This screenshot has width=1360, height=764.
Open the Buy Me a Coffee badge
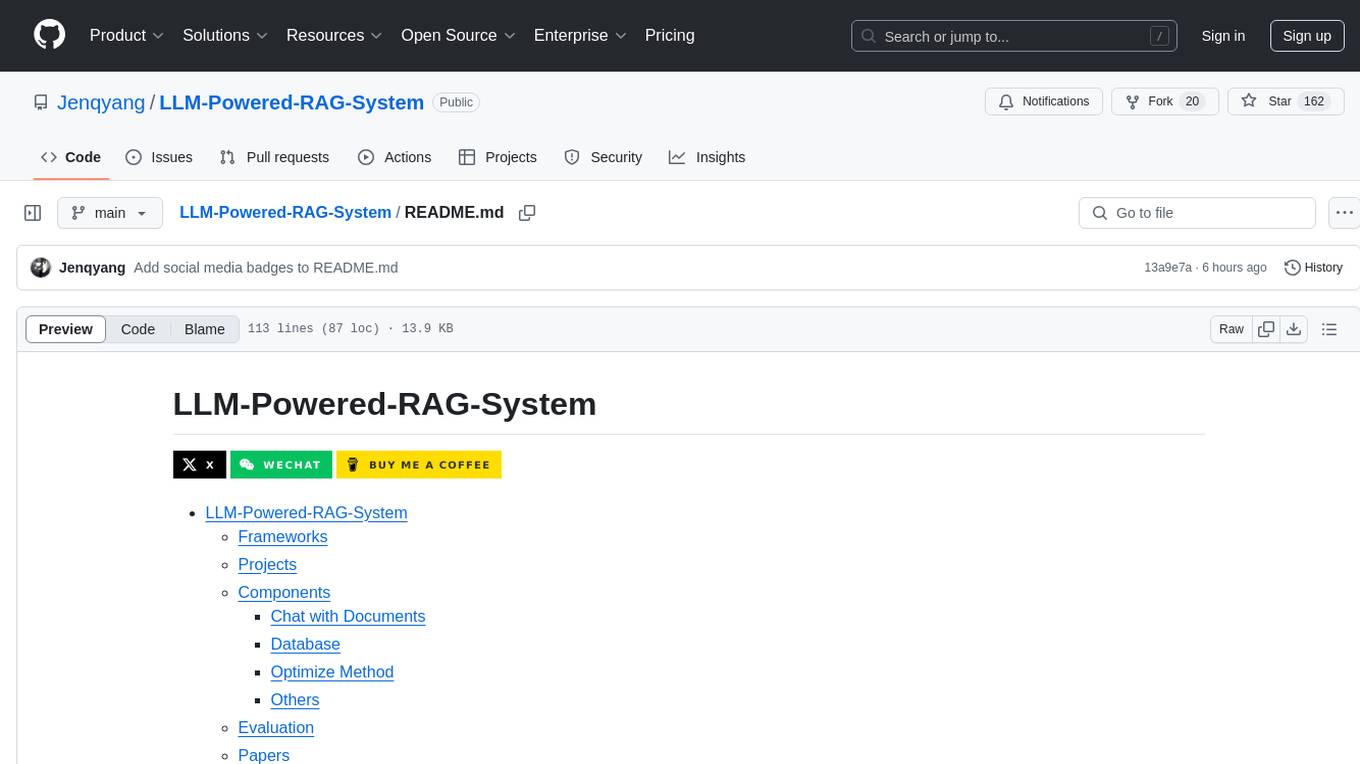coord(419,465)
